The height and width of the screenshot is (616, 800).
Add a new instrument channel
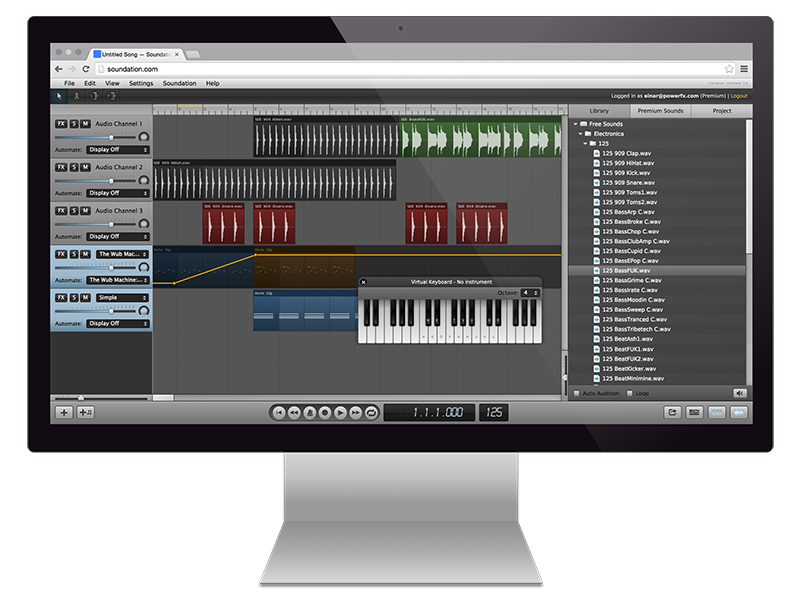[x=85, y=412]
